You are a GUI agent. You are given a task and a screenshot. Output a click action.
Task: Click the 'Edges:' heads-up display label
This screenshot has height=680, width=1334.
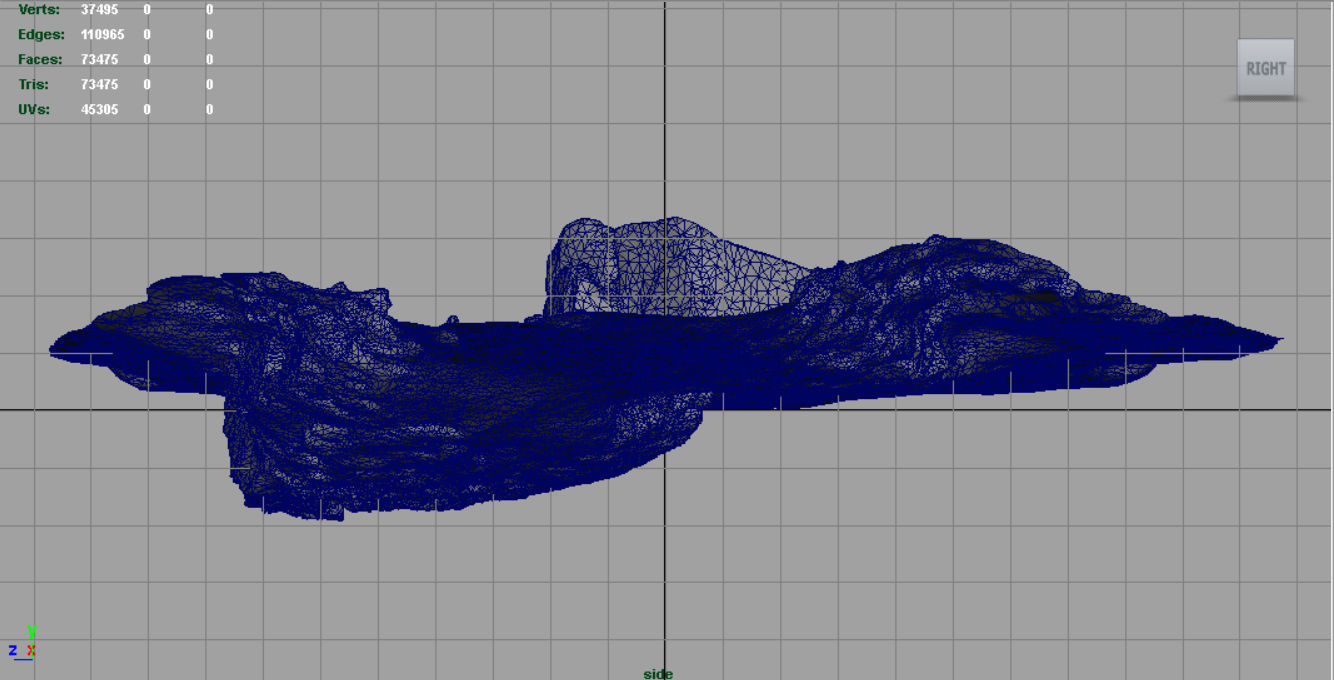pyautogui.click(x=41, y=35)
